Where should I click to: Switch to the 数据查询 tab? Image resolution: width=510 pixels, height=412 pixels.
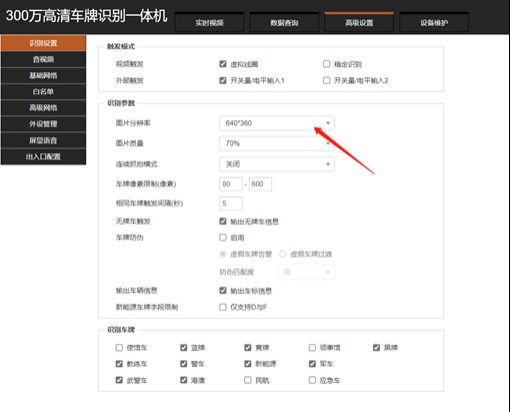click(x=284, y=23)
